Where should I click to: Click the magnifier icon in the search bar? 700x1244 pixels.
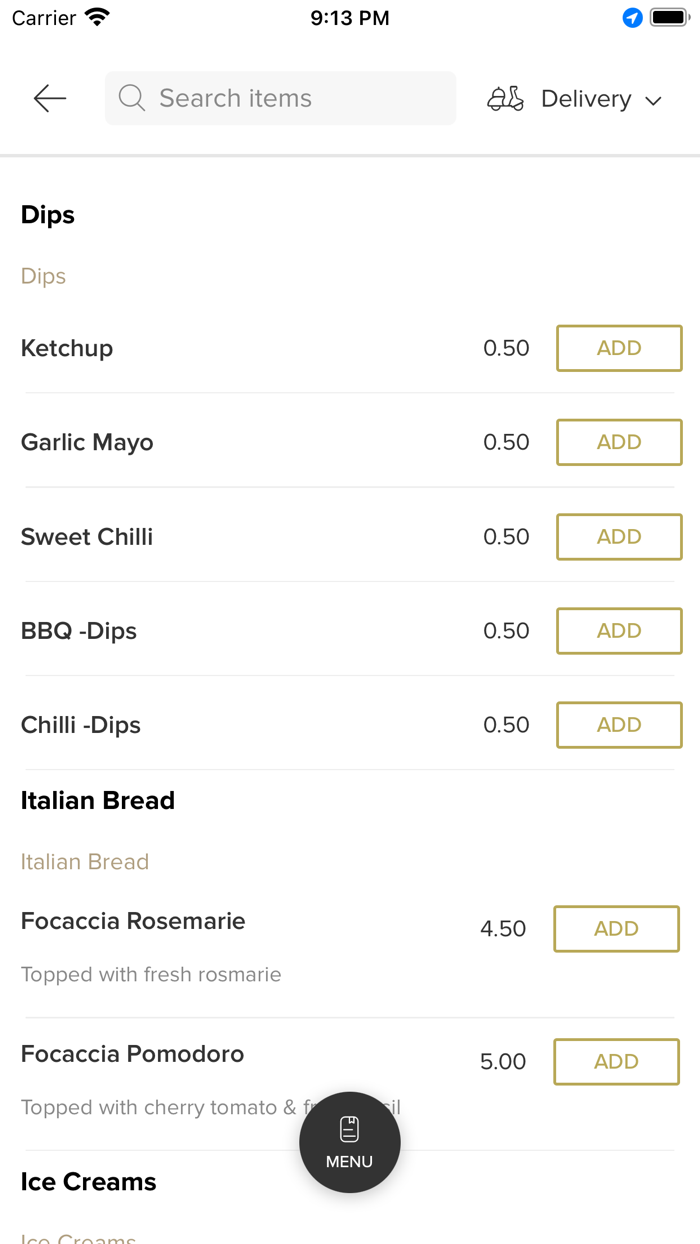pyautogui.click(x=131, y=98)
